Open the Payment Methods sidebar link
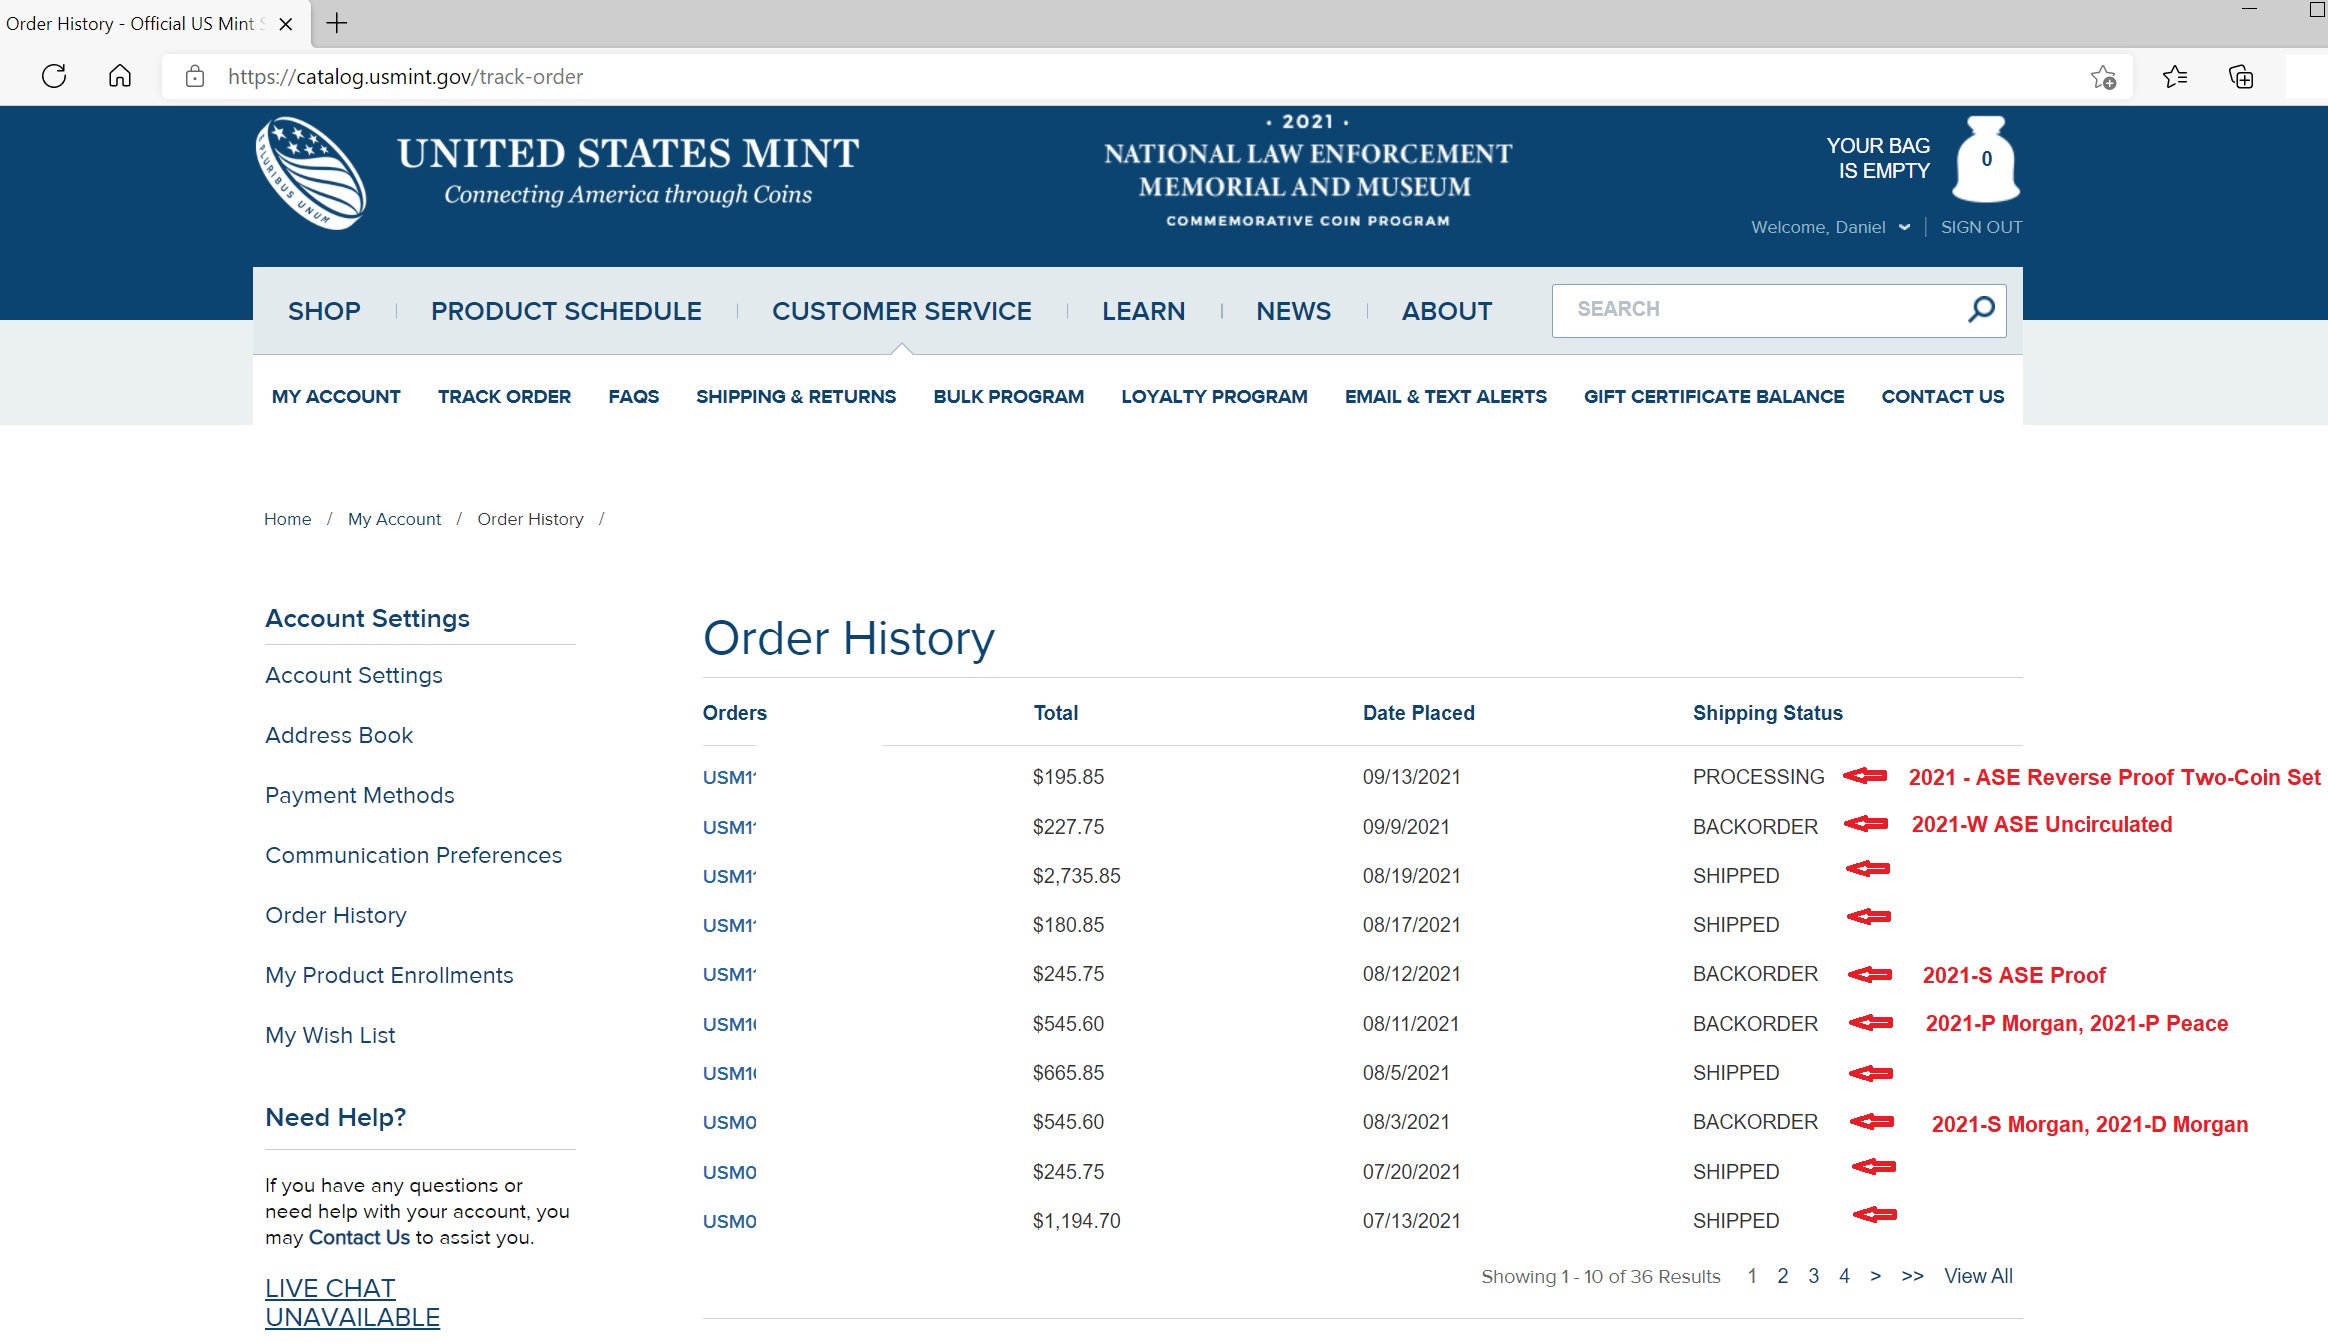2328x1342 pixels. click(x=359, y=795)
